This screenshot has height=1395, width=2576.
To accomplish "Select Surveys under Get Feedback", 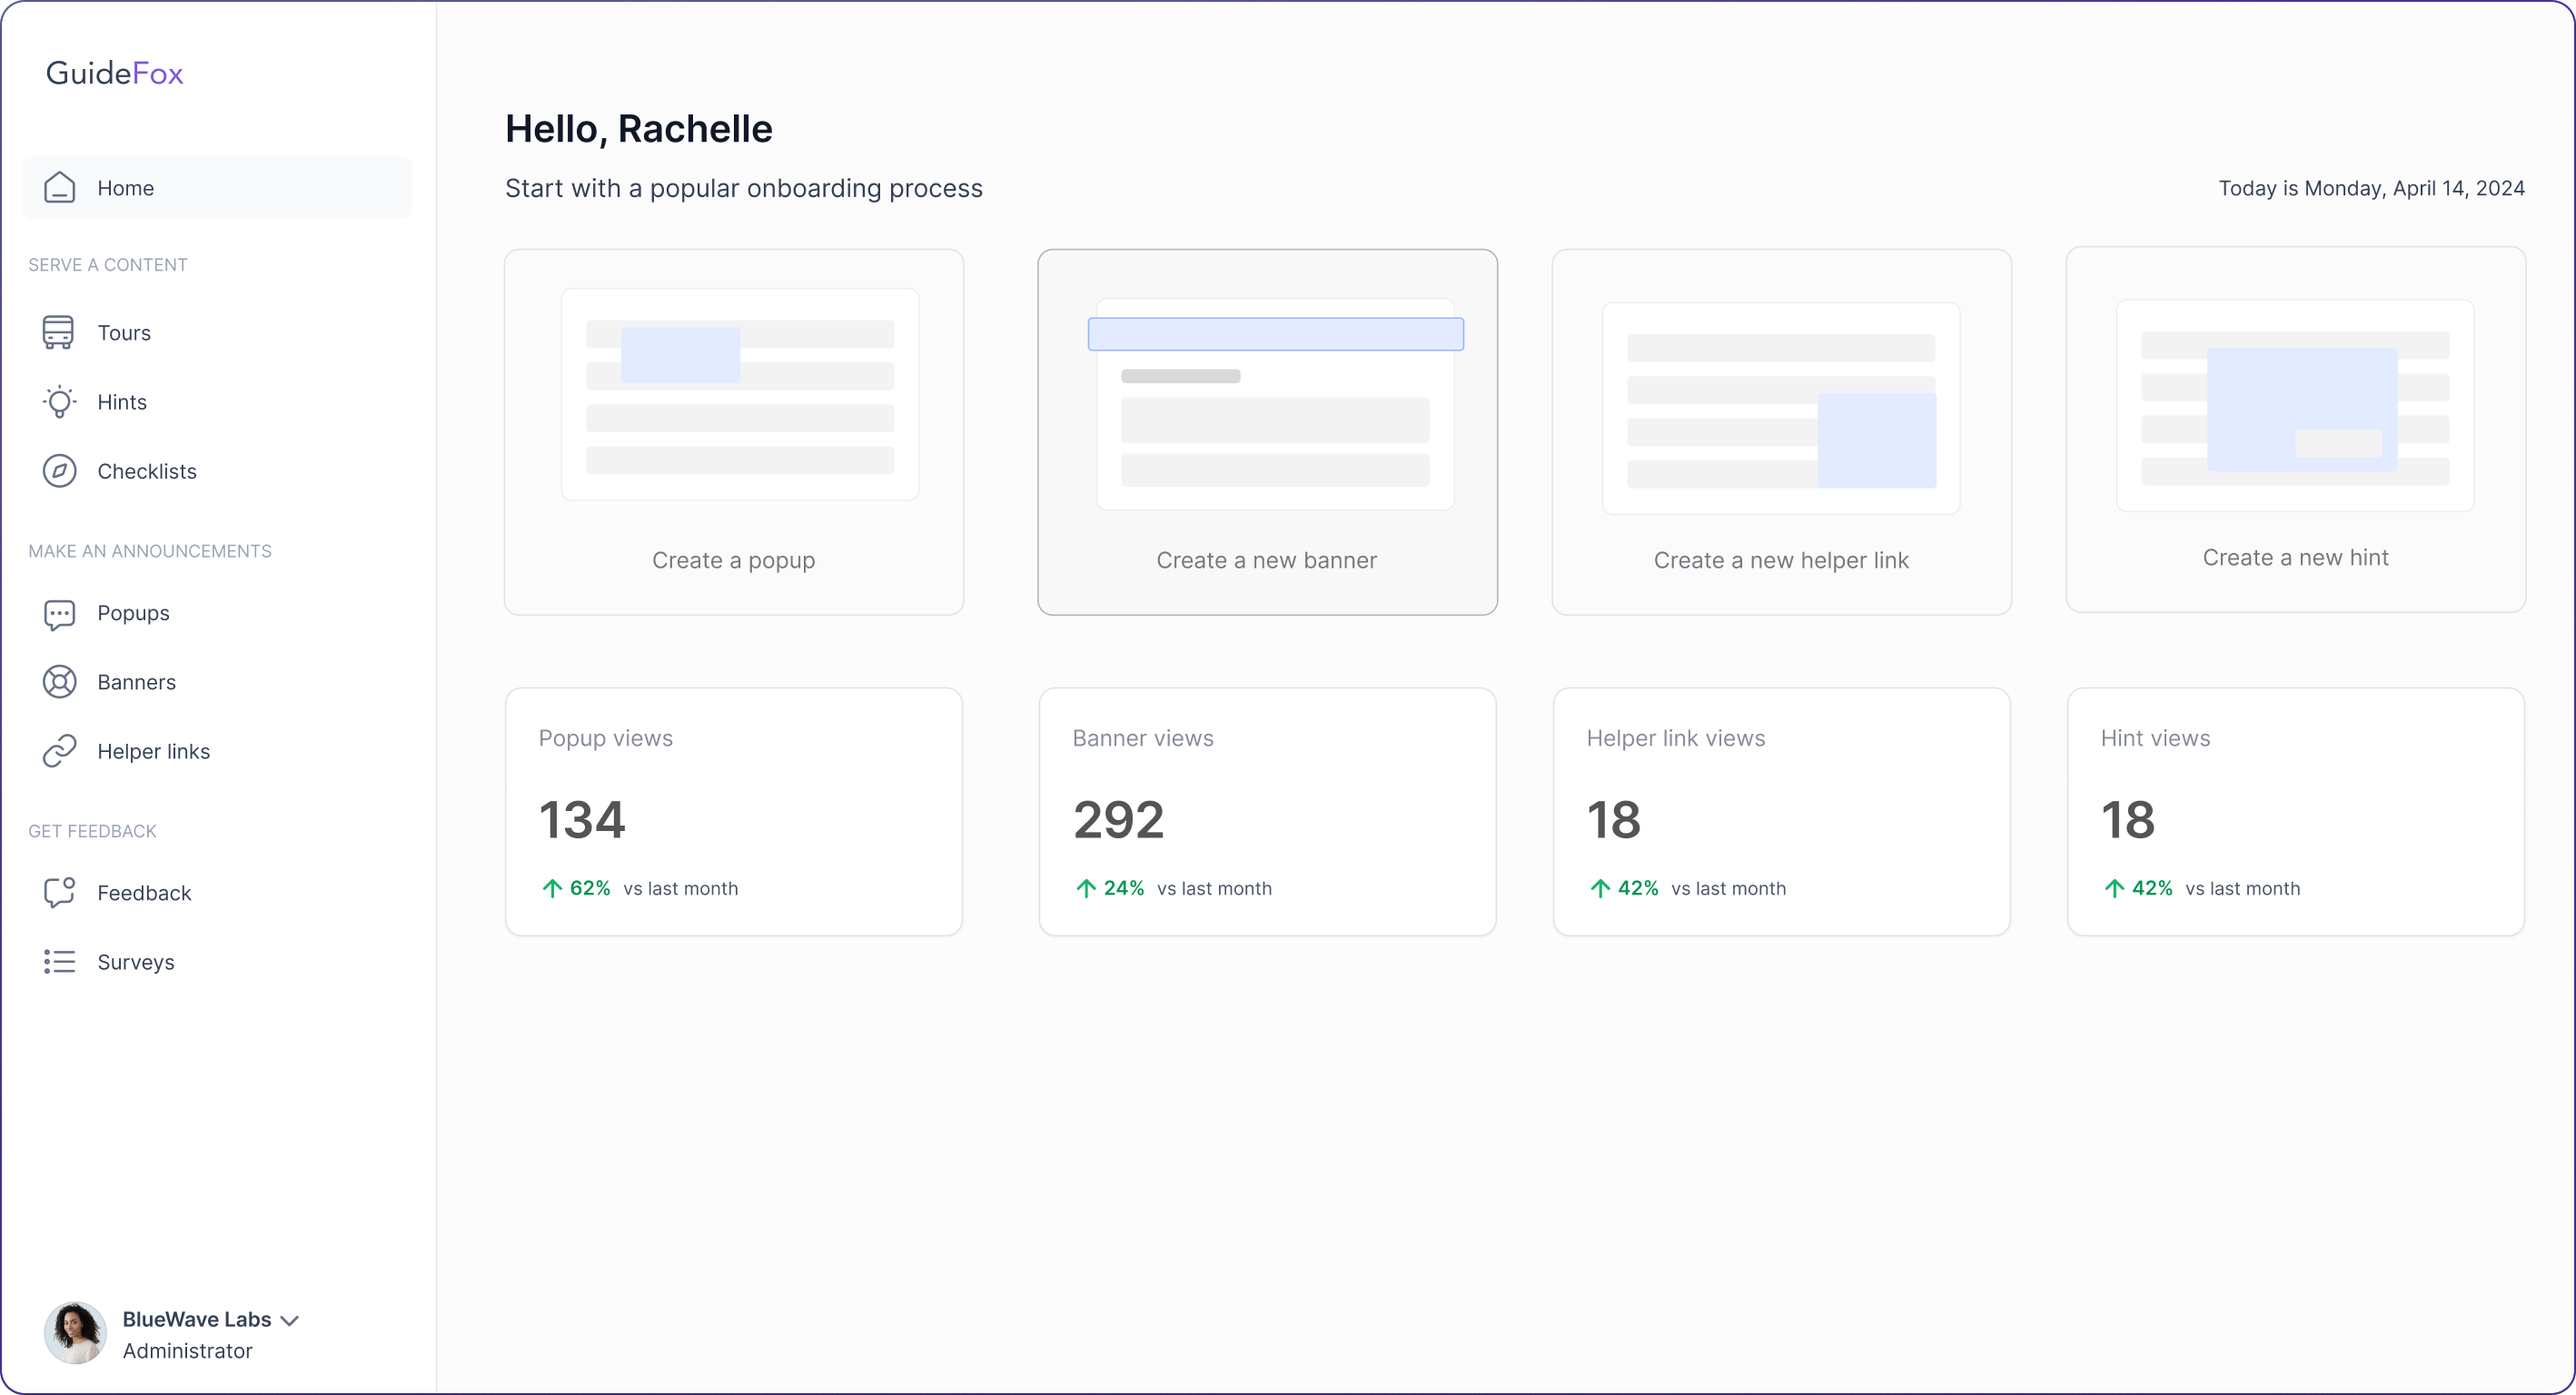I will pos(135,961).
